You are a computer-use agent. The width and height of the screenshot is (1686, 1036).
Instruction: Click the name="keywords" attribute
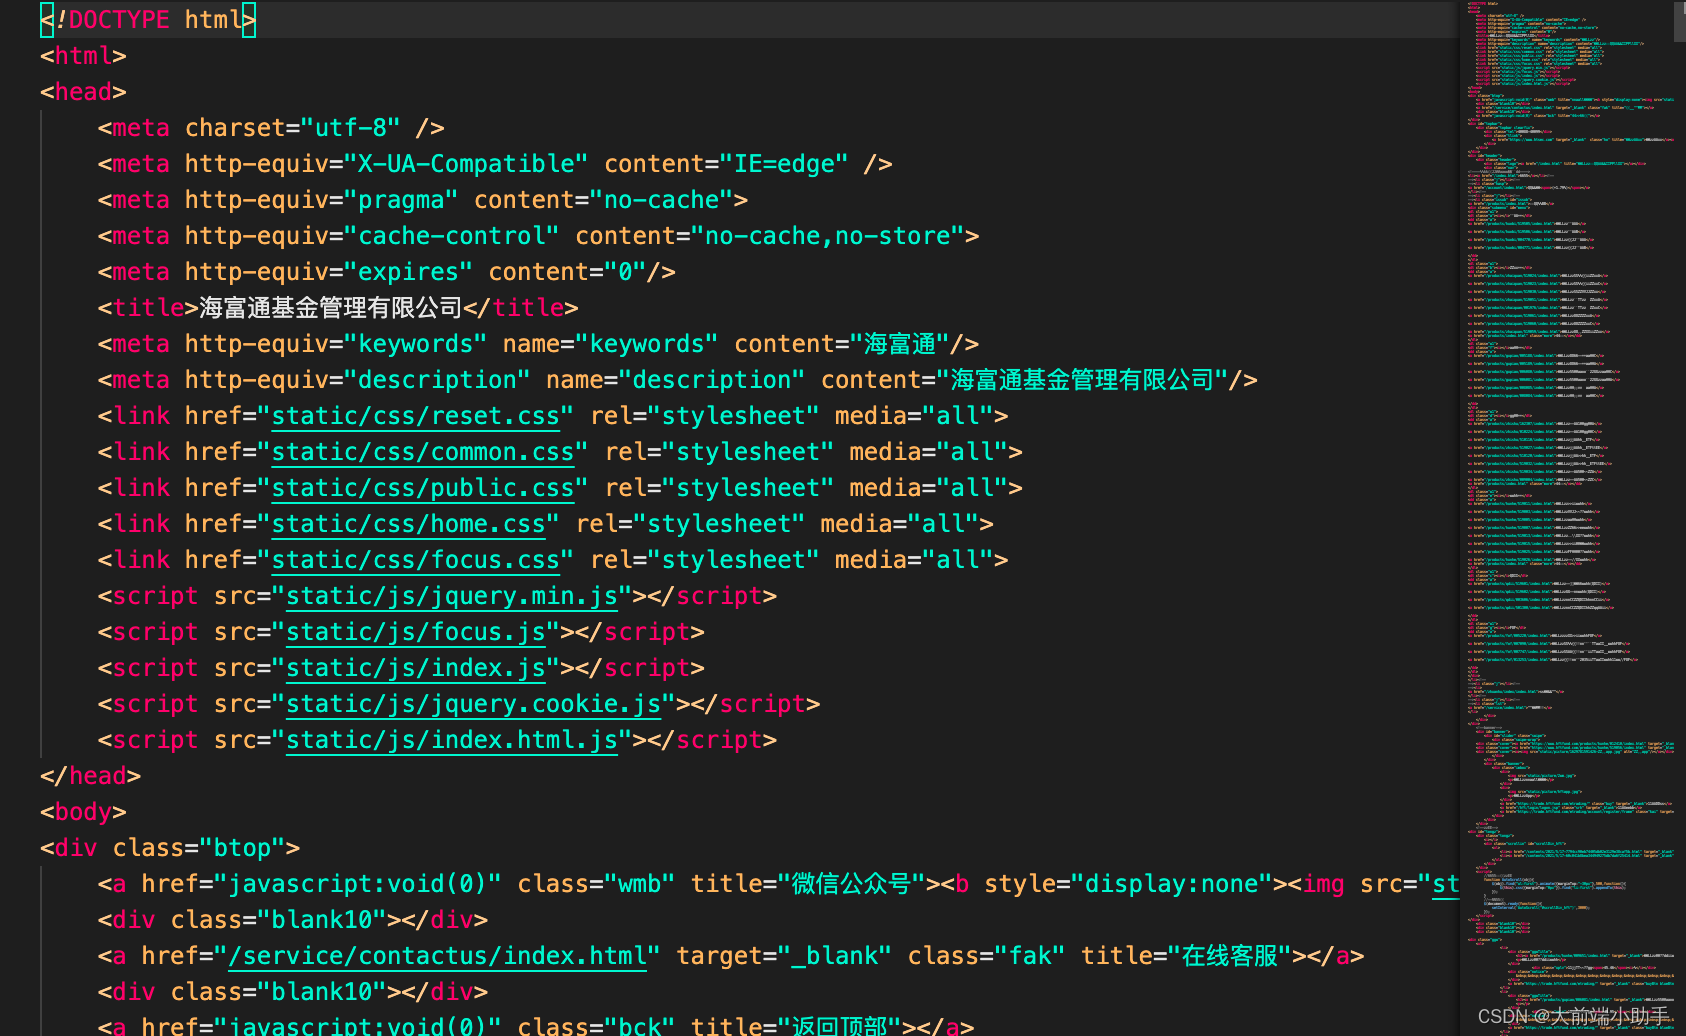[x=610, y=344]
